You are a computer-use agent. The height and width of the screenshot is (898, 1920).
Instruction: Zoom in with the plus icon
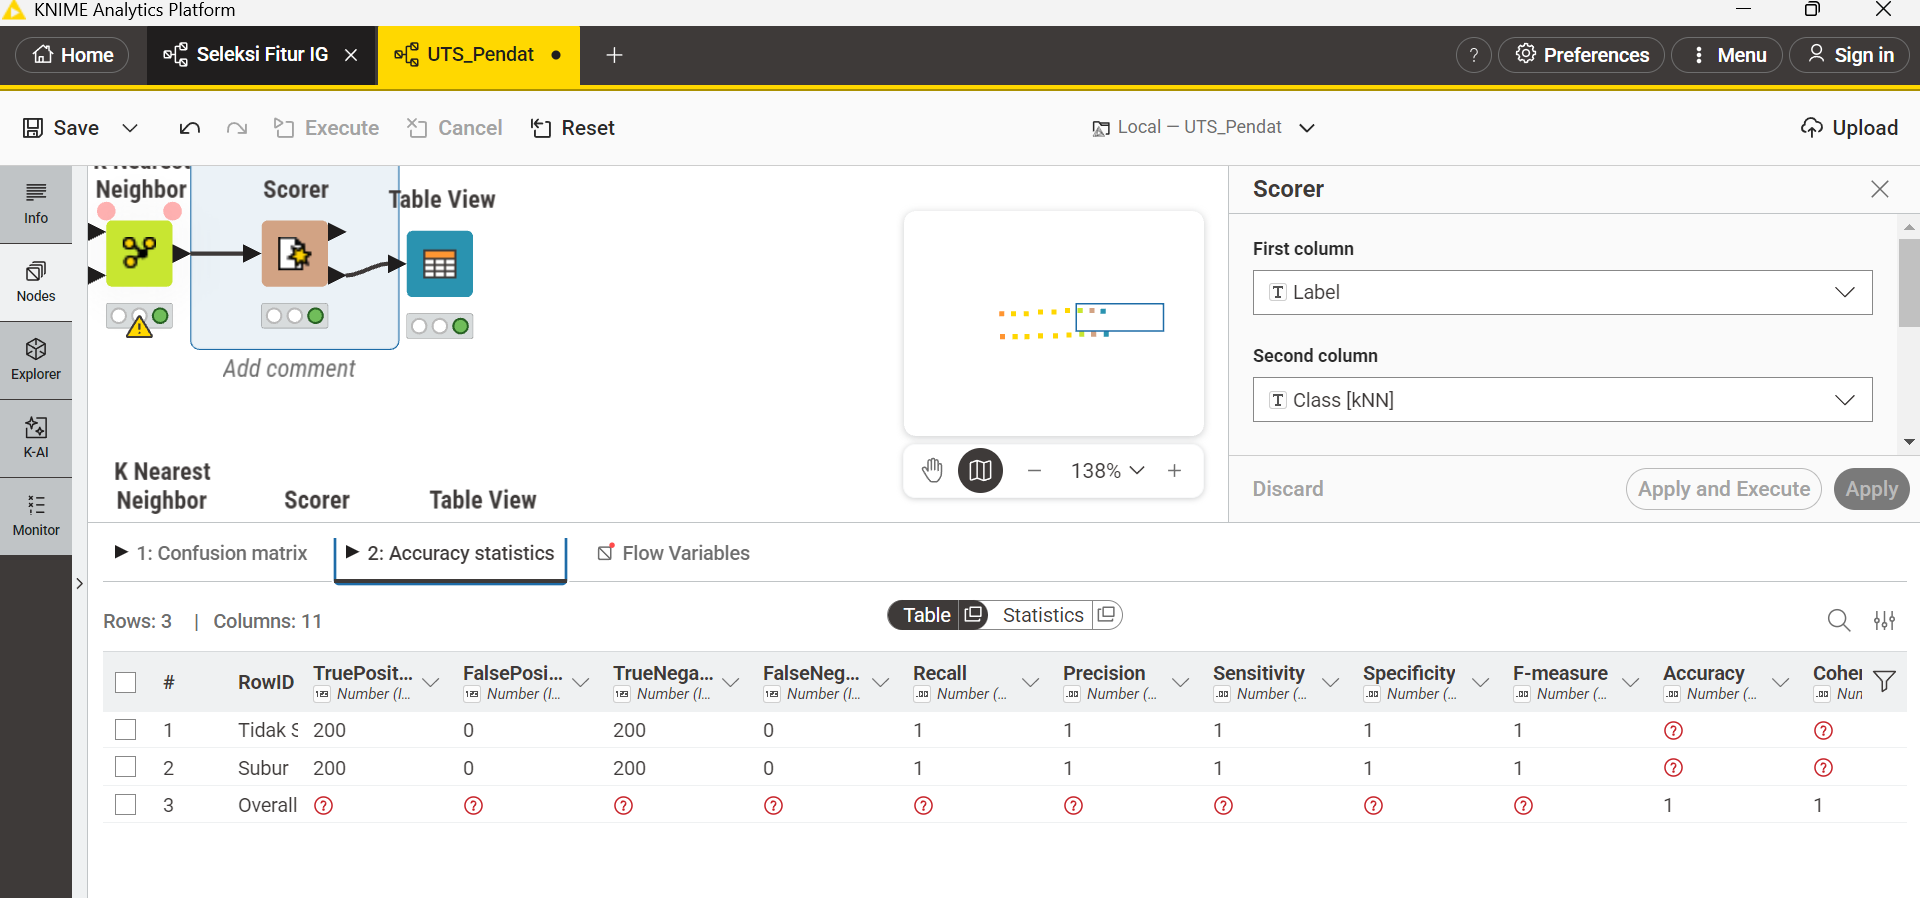point(1175,470)
